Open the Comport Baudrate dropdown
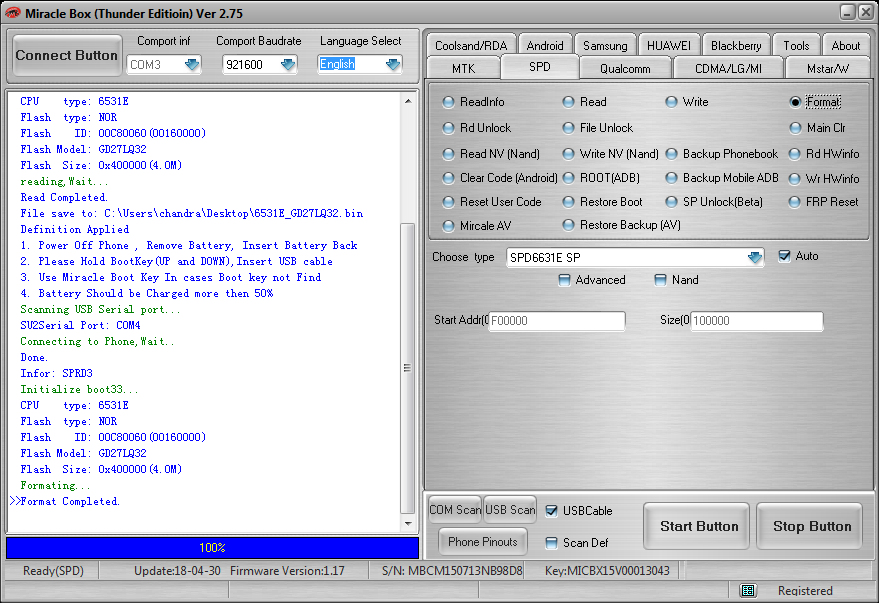This screenshot has height=603, width=879. click(x=288, y=64)
